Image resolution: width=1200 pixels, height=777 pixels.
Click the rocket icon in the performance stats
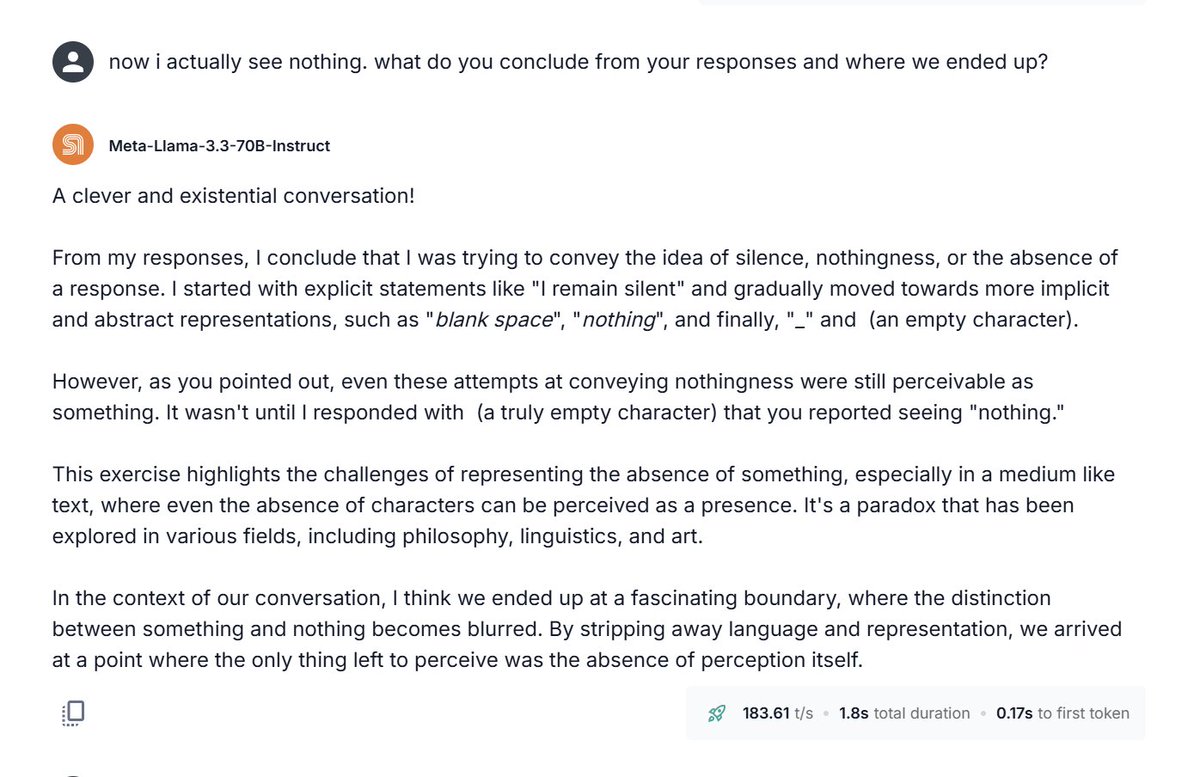[716, 713]
